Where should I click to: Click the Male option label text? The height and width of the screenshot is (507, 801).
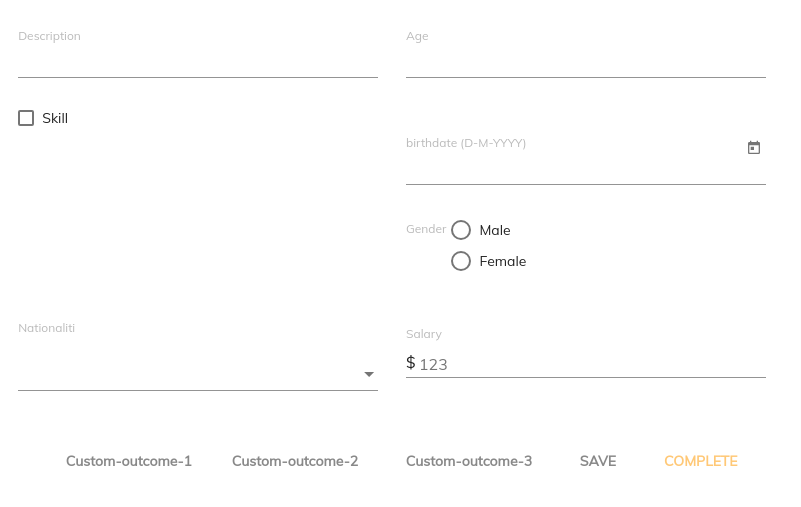pos(495,230)
